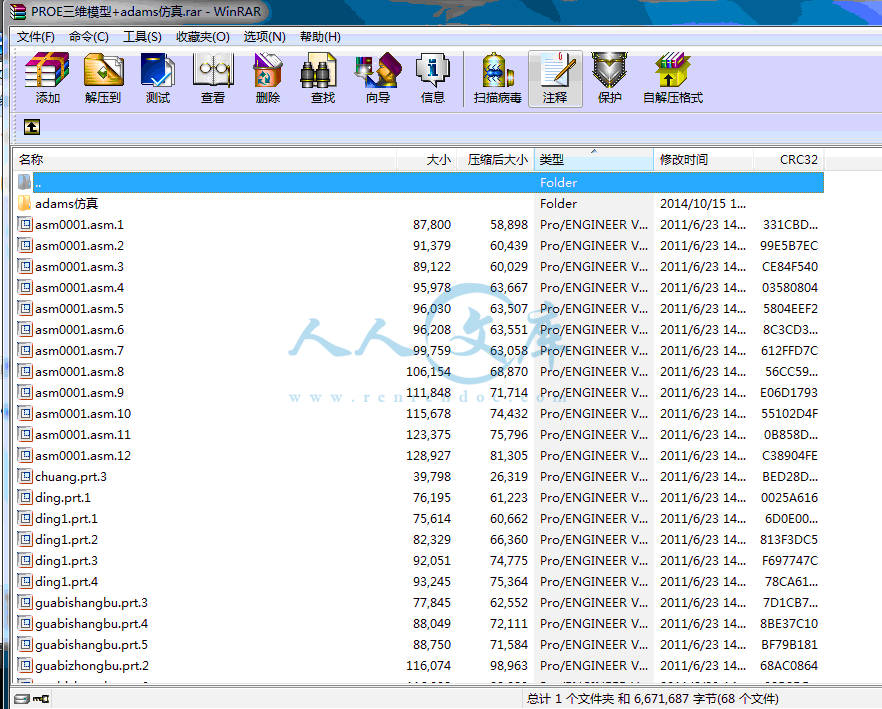Select file asm0001.asm.4
Screen dimensions: 882x709
coord(79,288)
